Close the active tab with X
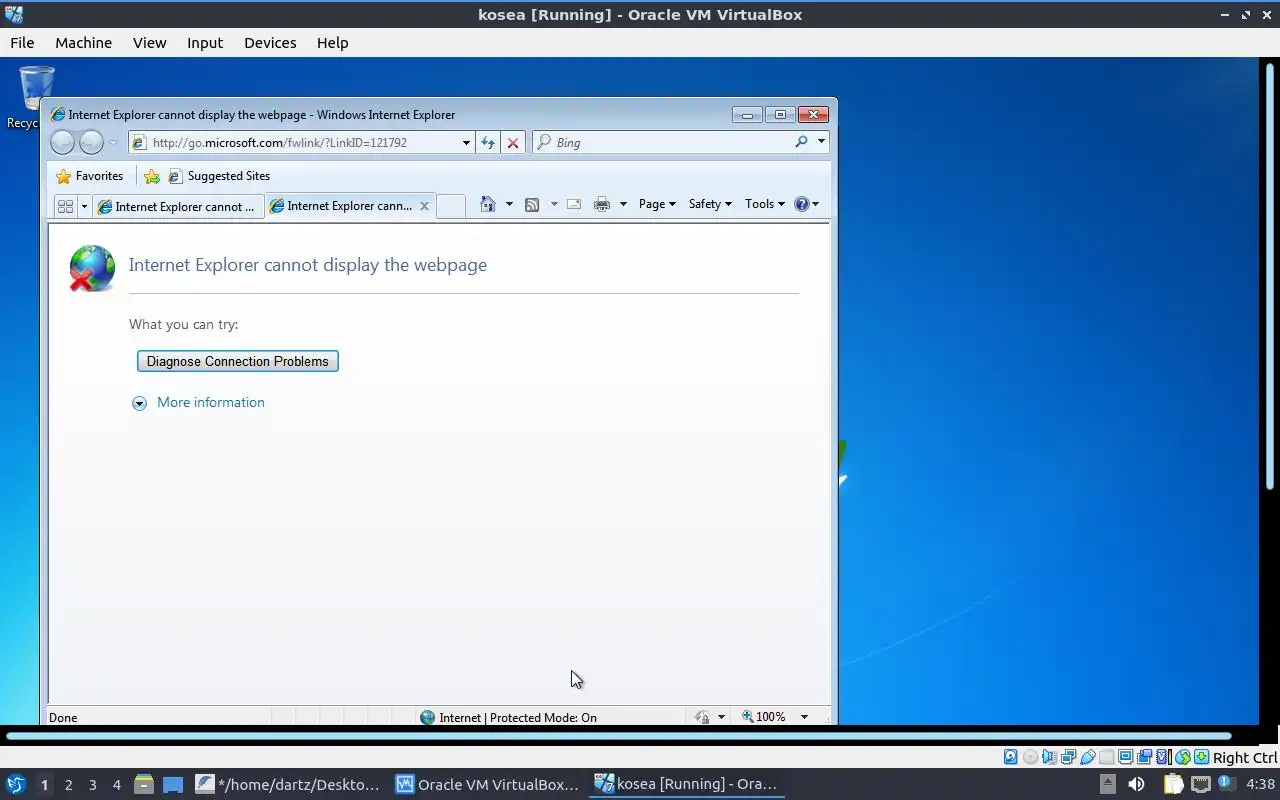Screen dimensions: 1280x800 [424, 206]
